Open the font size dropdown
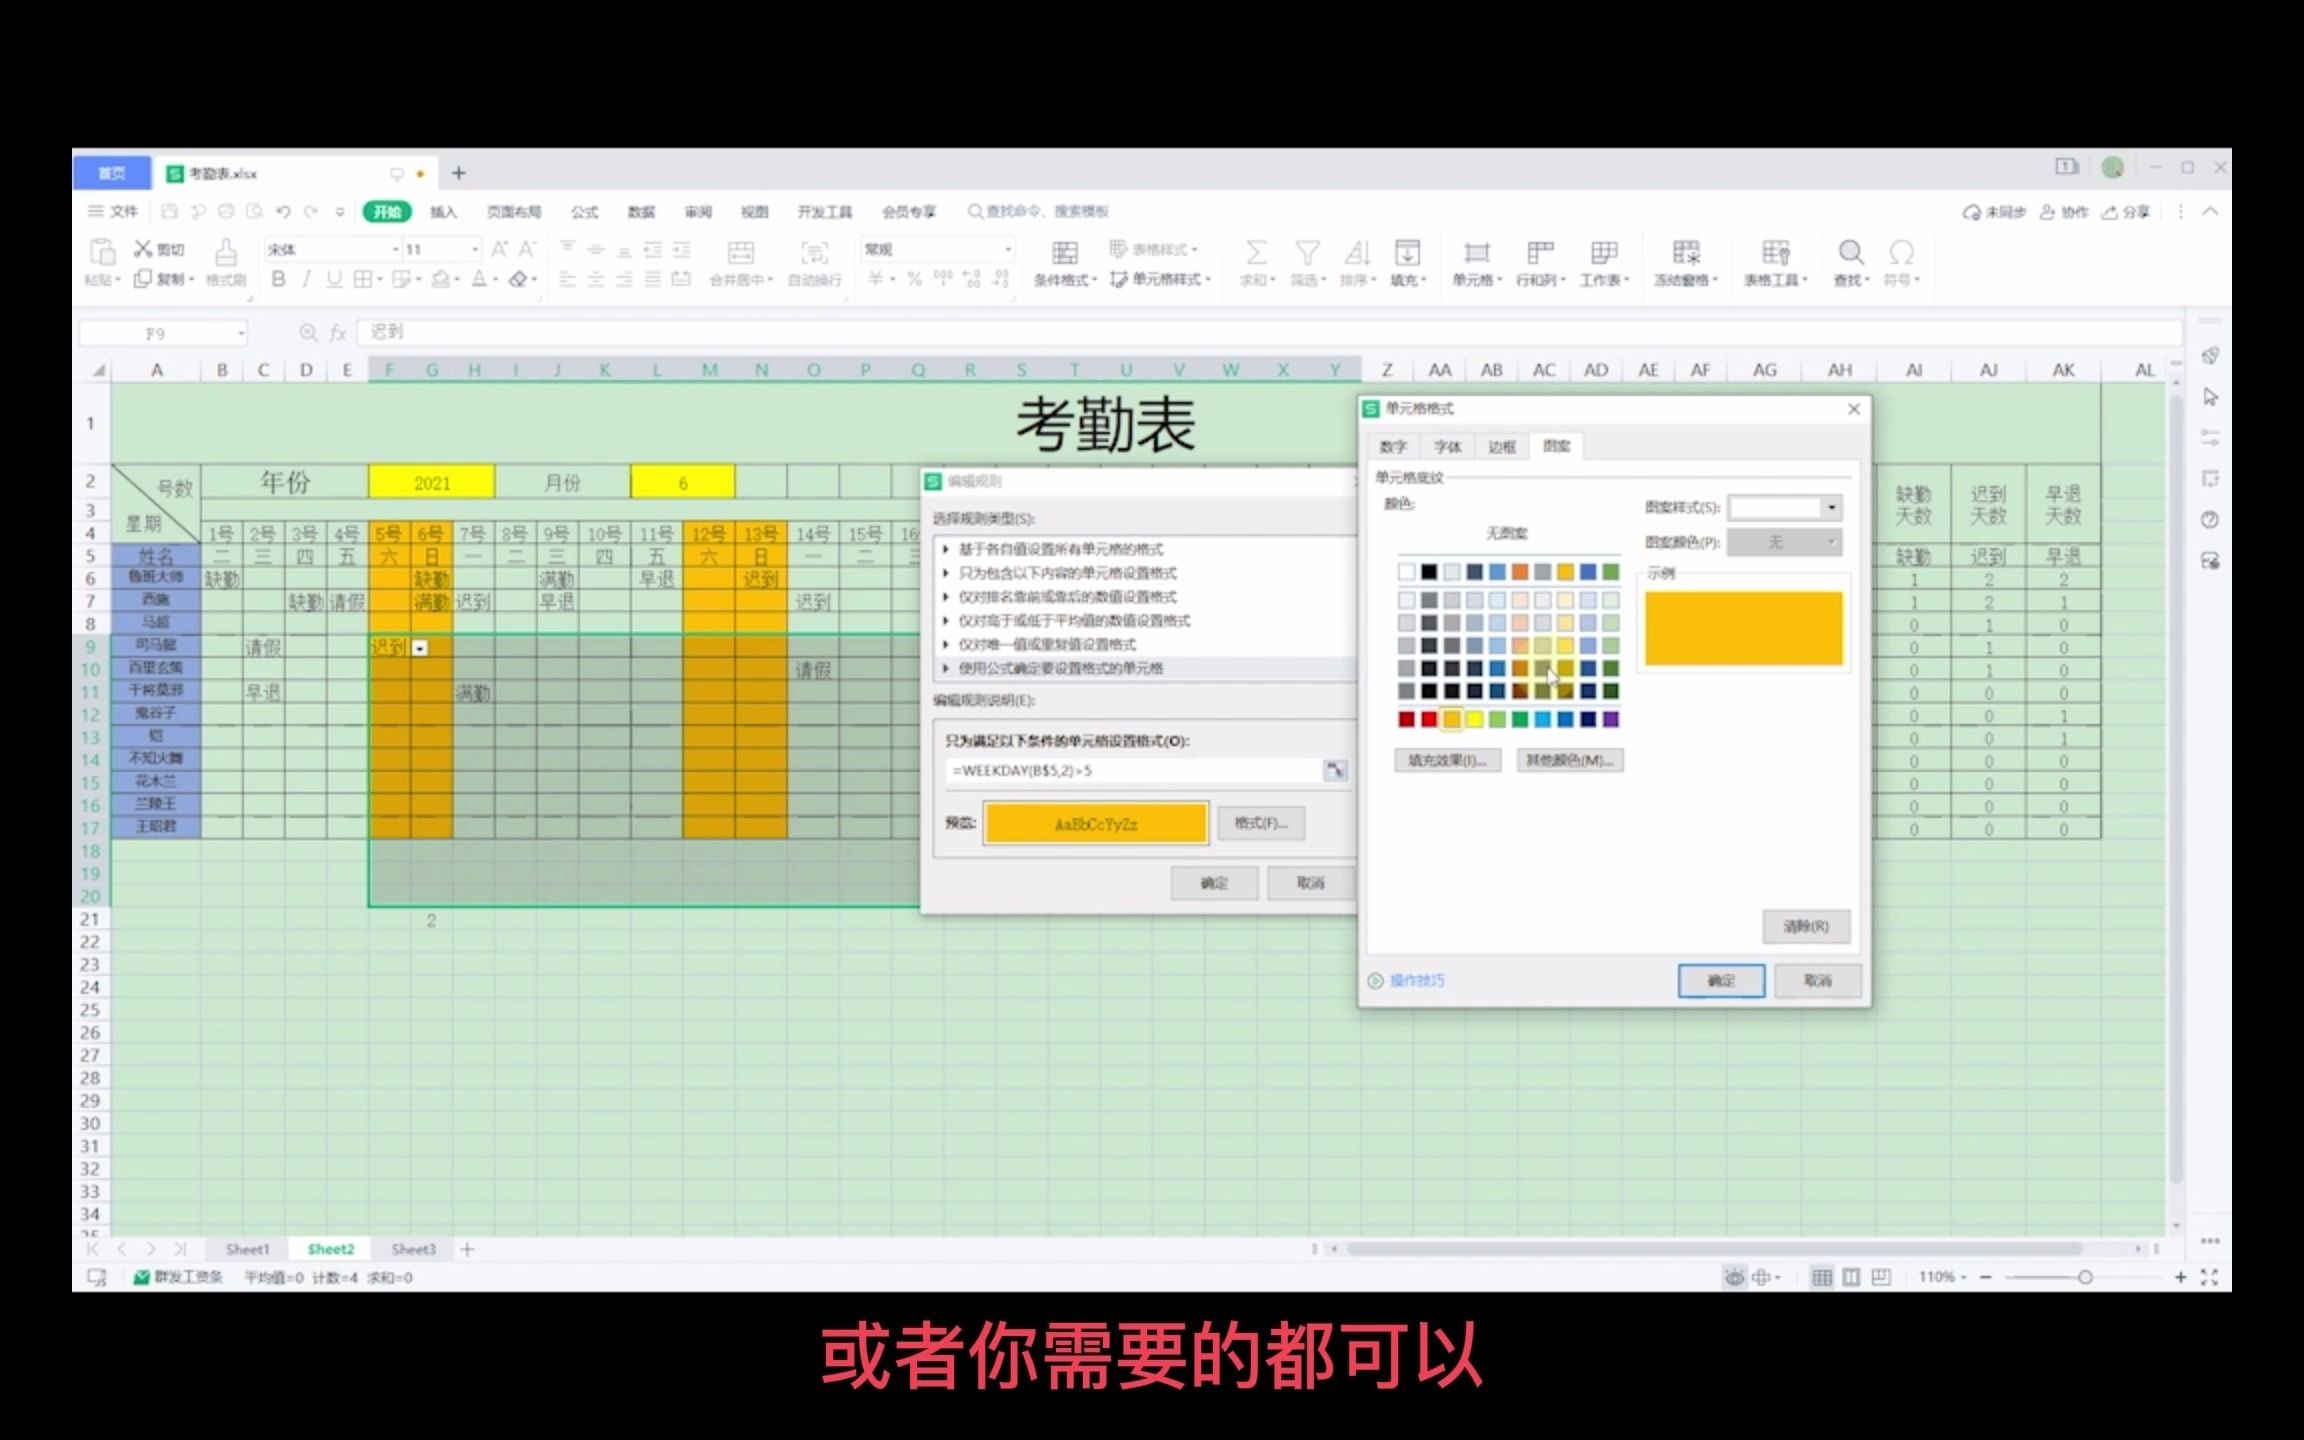 click(474, 249)
